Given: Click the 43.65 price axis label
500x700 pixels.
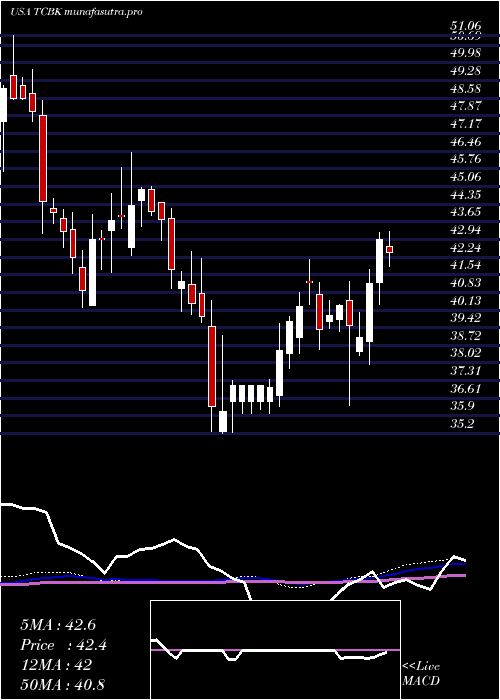Looking at the screenshot, I should (x=465, y=212).
